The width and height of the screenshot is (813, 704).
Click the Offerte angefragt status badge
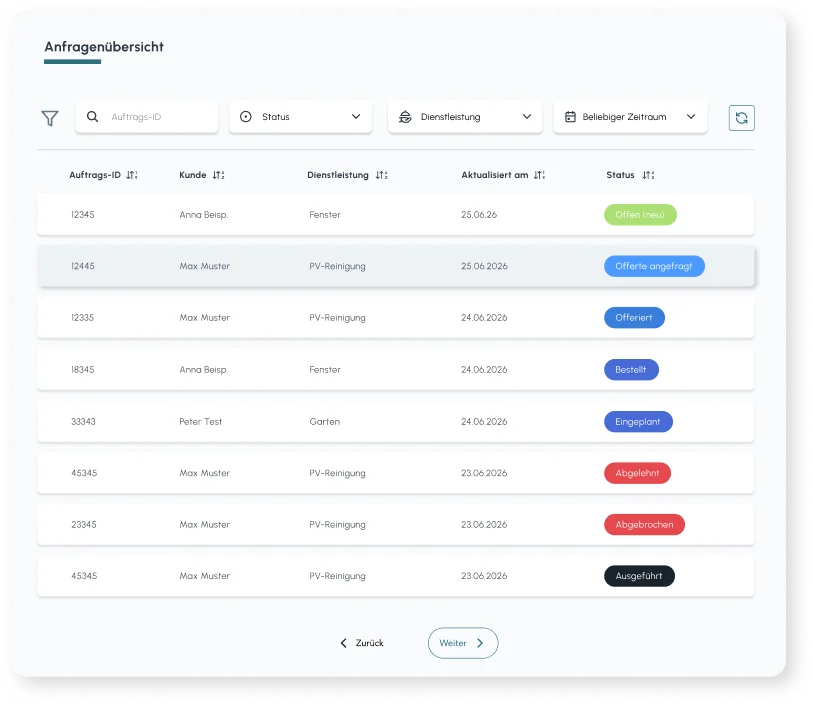click(654, 266)
